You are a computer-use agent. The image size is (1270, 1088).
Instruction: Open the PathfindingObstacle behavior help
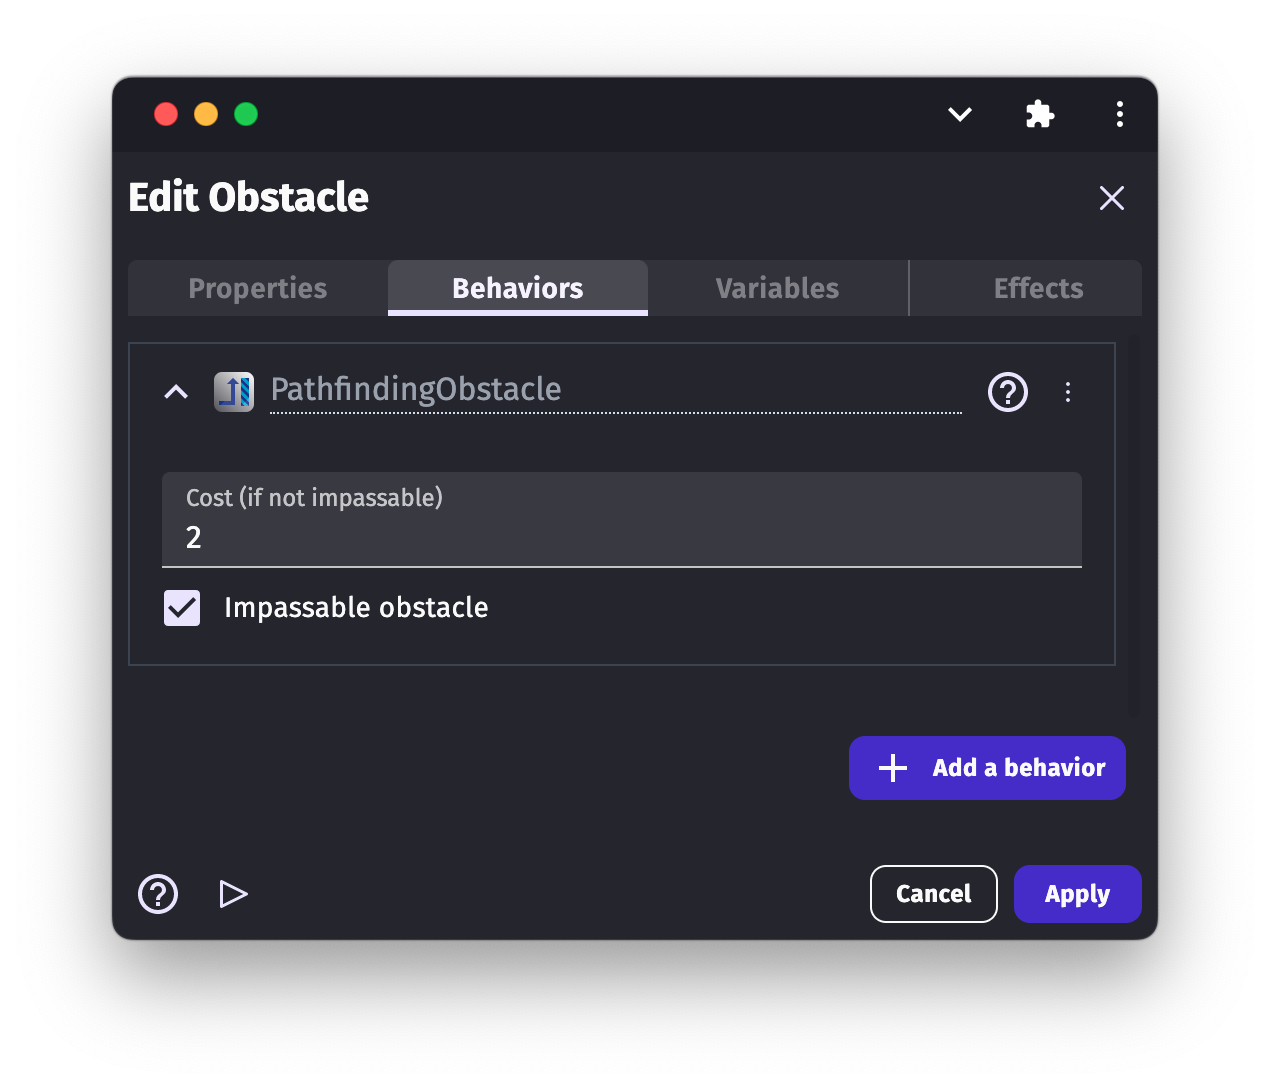[1007, 392]
